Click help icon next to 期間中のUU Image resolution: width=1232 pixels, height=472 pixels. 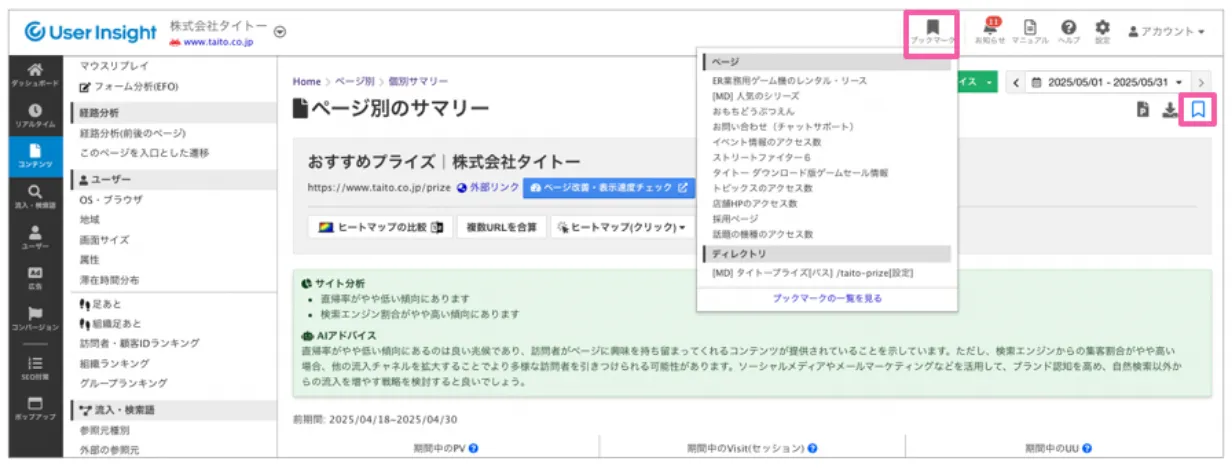(1086, 449)
